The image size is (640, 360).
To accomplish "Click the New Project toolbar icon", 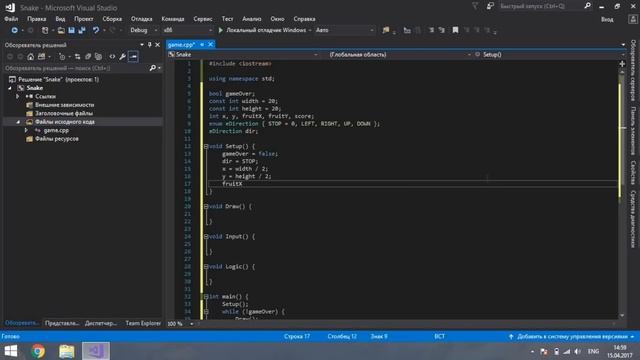I will tap(45, 30).
